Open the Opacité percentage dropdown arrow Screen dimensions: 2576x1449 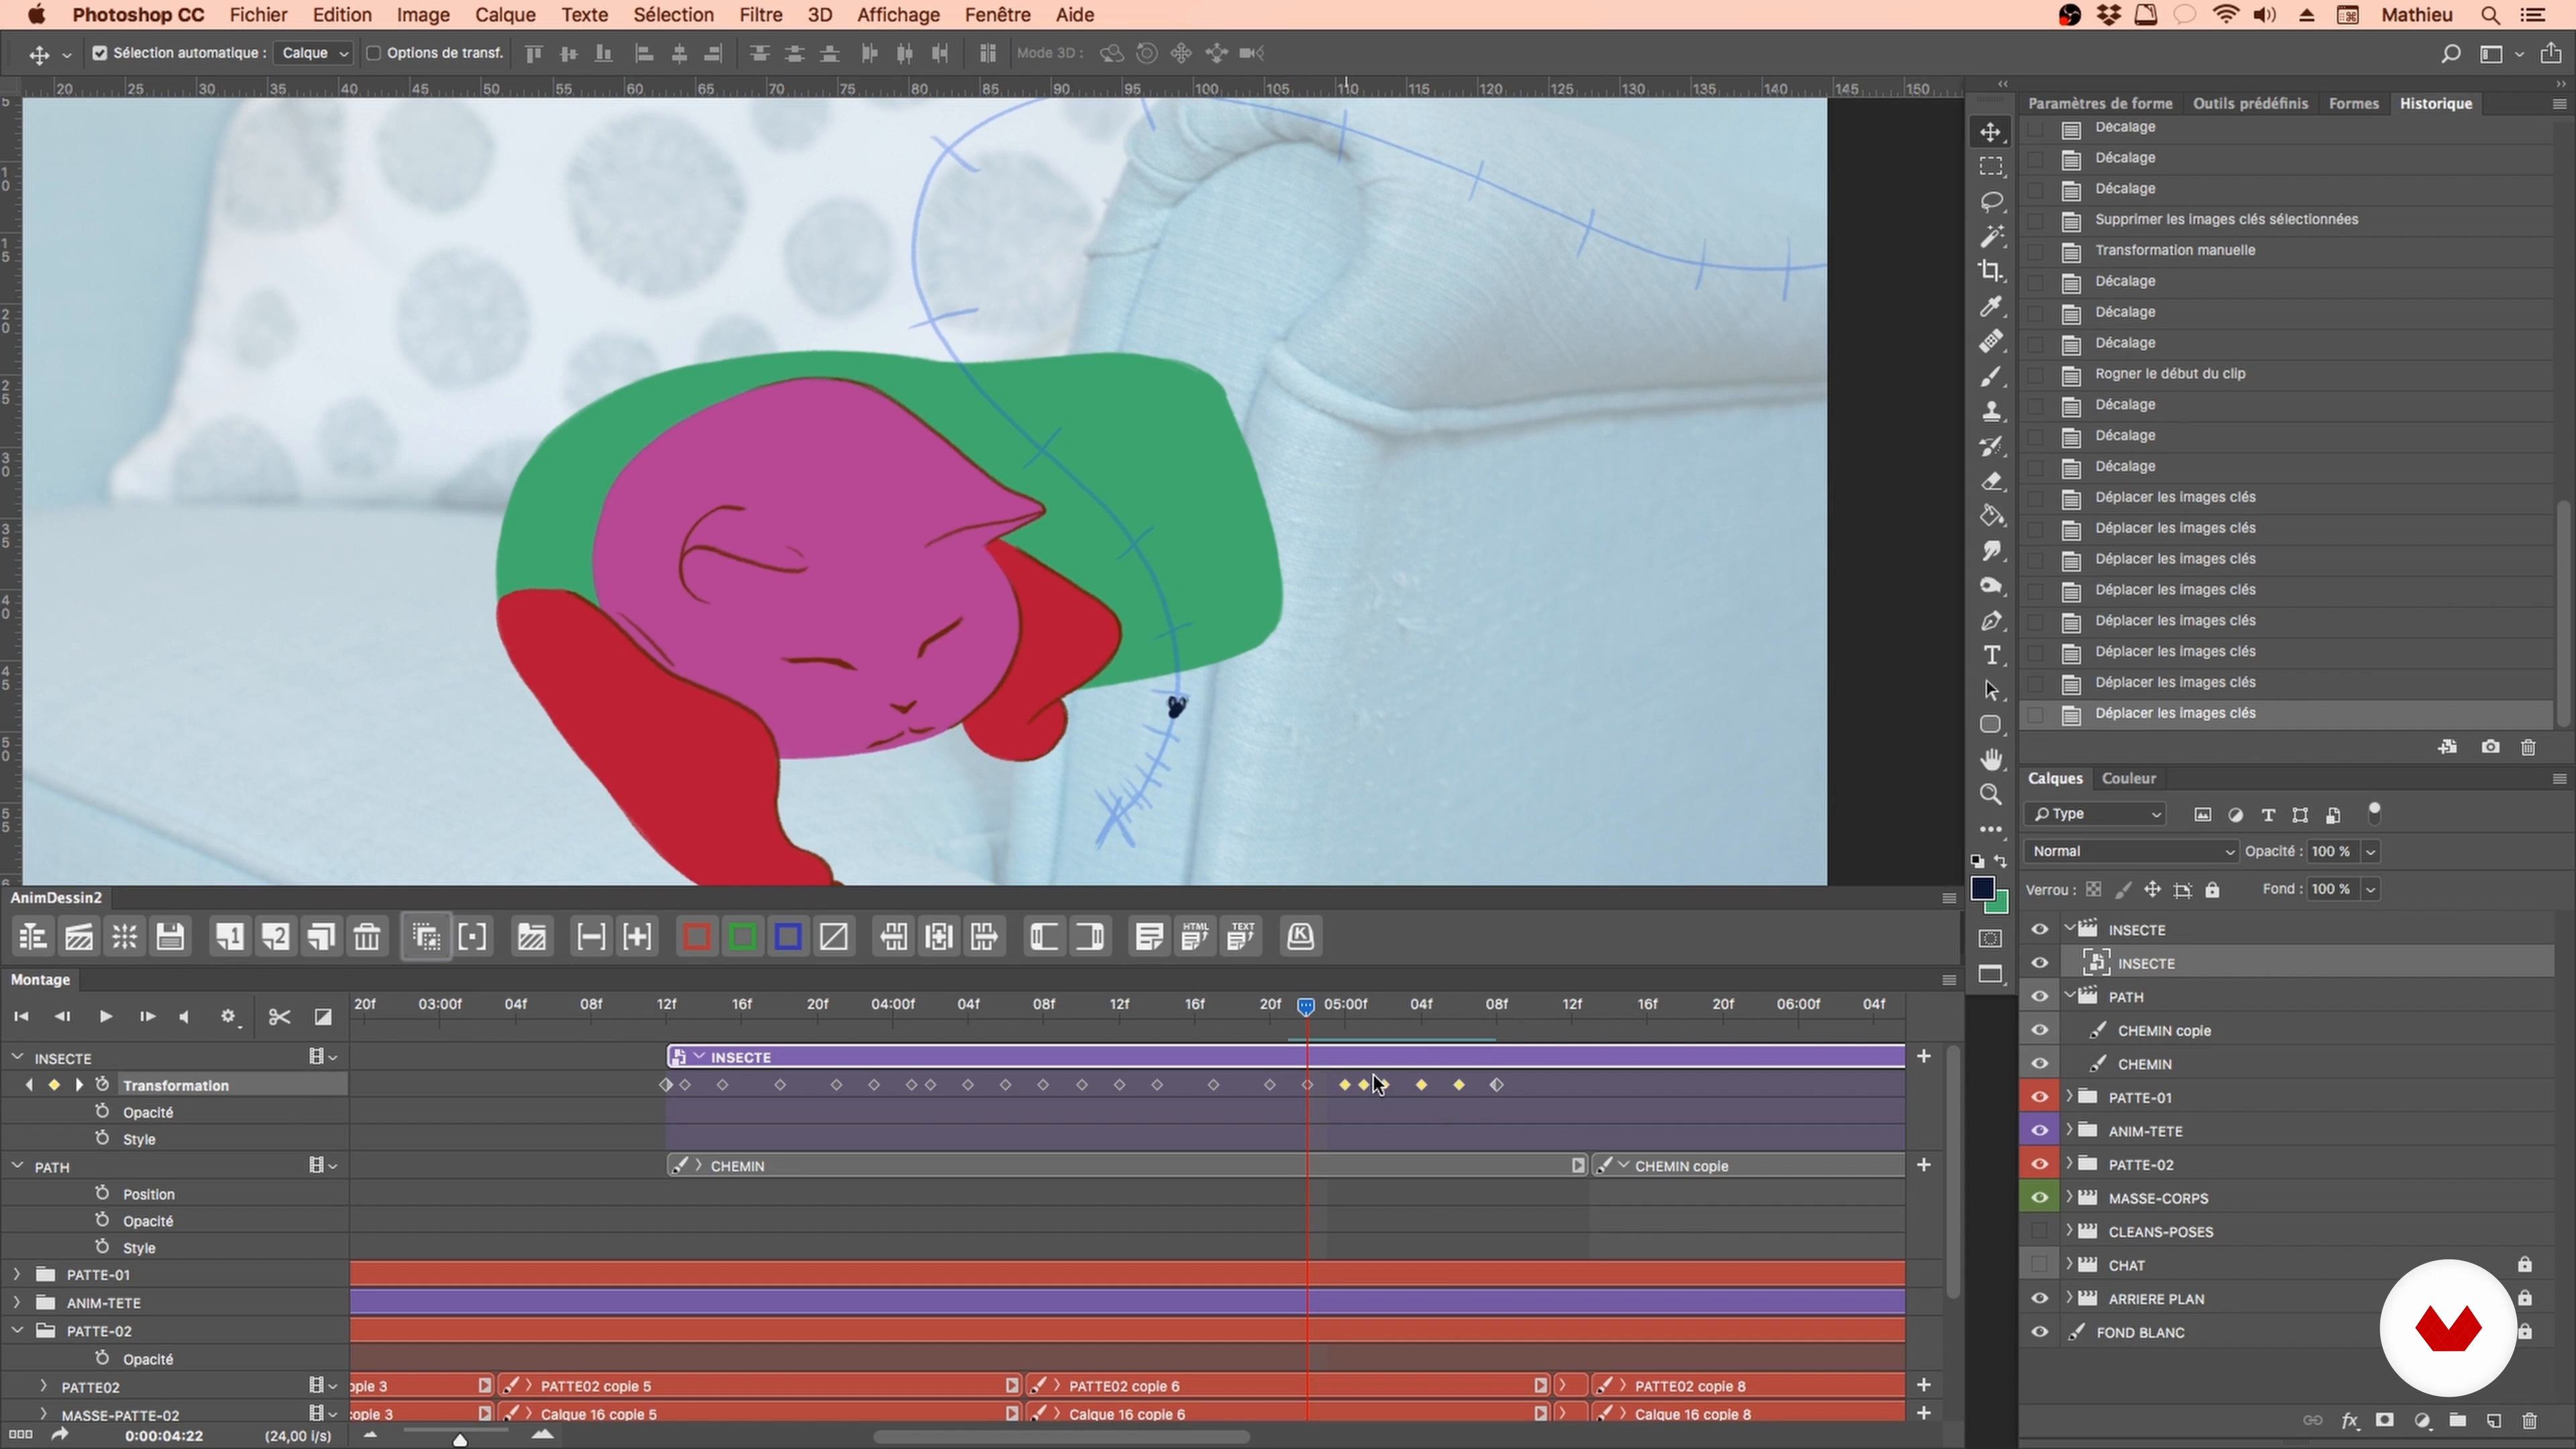pos(2370,852)
